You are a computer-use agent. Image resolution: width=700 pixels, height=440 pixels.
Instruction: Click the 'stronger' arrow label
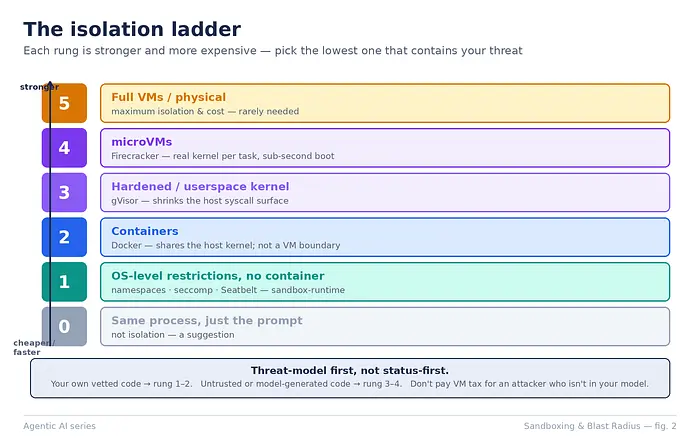coord(39,87)
